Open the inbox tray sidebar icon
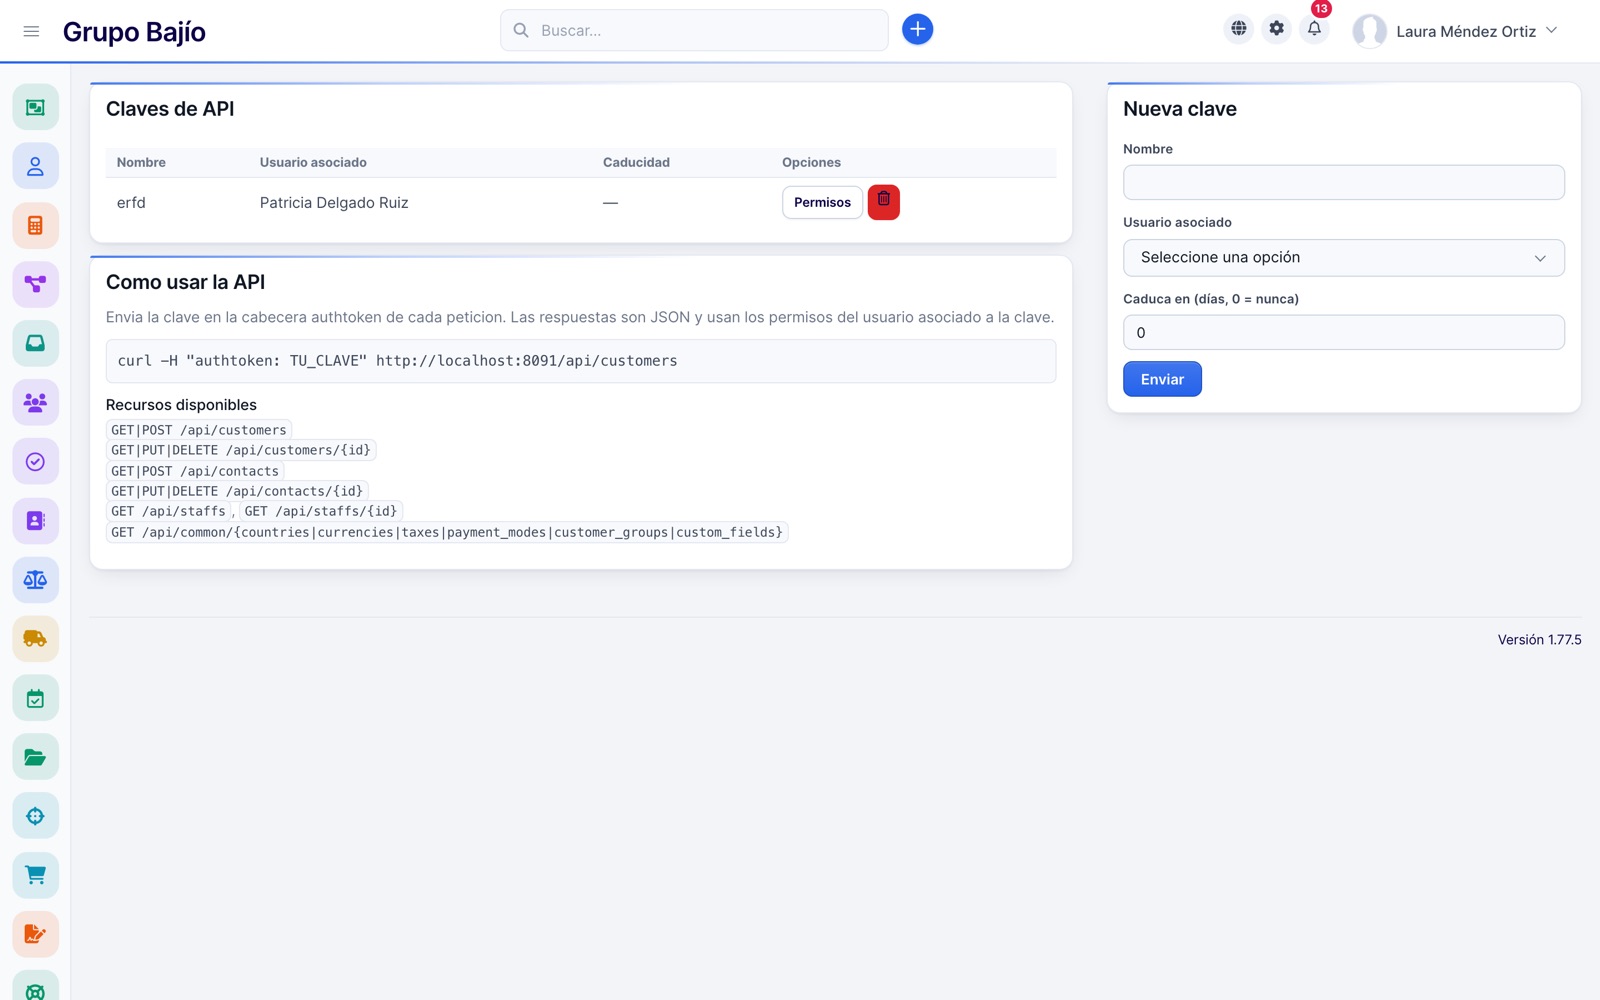1600x1000 pixels. 35,343
